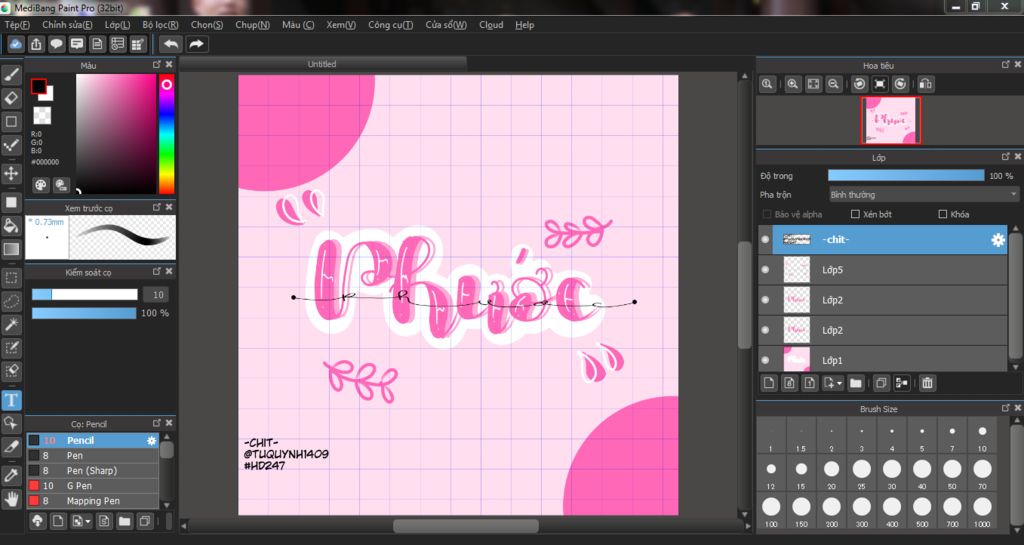Click the navigator canvas thumbnail
1024x545 pixels.
pos(891,120)
